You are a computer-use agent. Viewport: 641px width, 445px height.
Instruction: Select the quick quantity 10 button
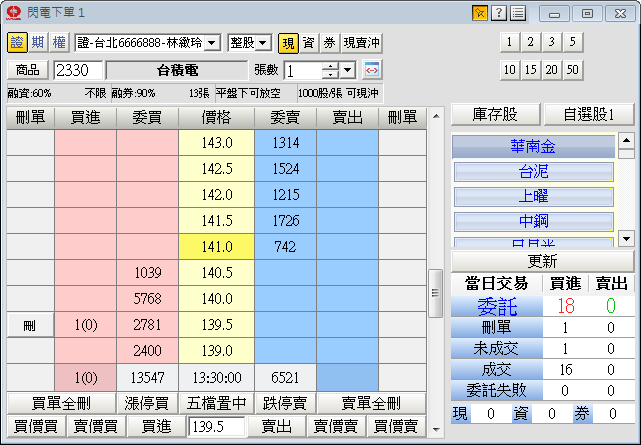[510, 70]
